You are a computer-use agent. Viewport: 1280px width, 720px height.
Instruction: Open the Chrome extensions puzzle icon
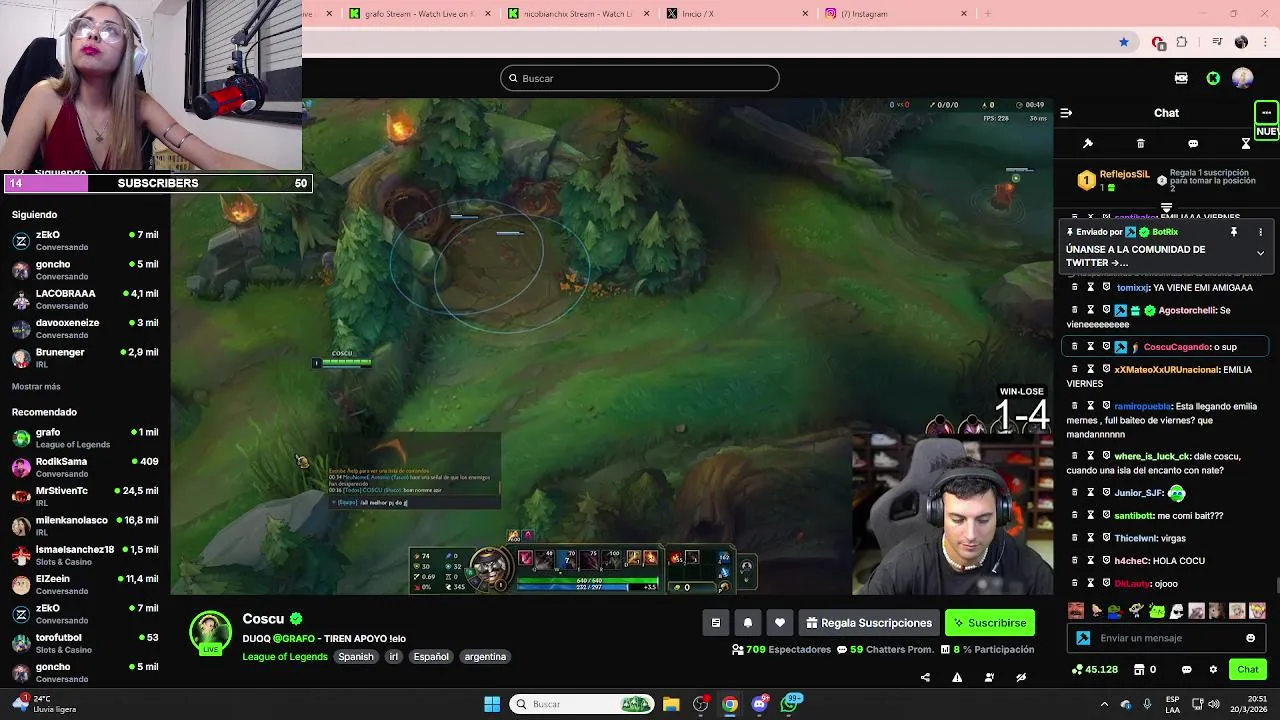click(1182, 42)
